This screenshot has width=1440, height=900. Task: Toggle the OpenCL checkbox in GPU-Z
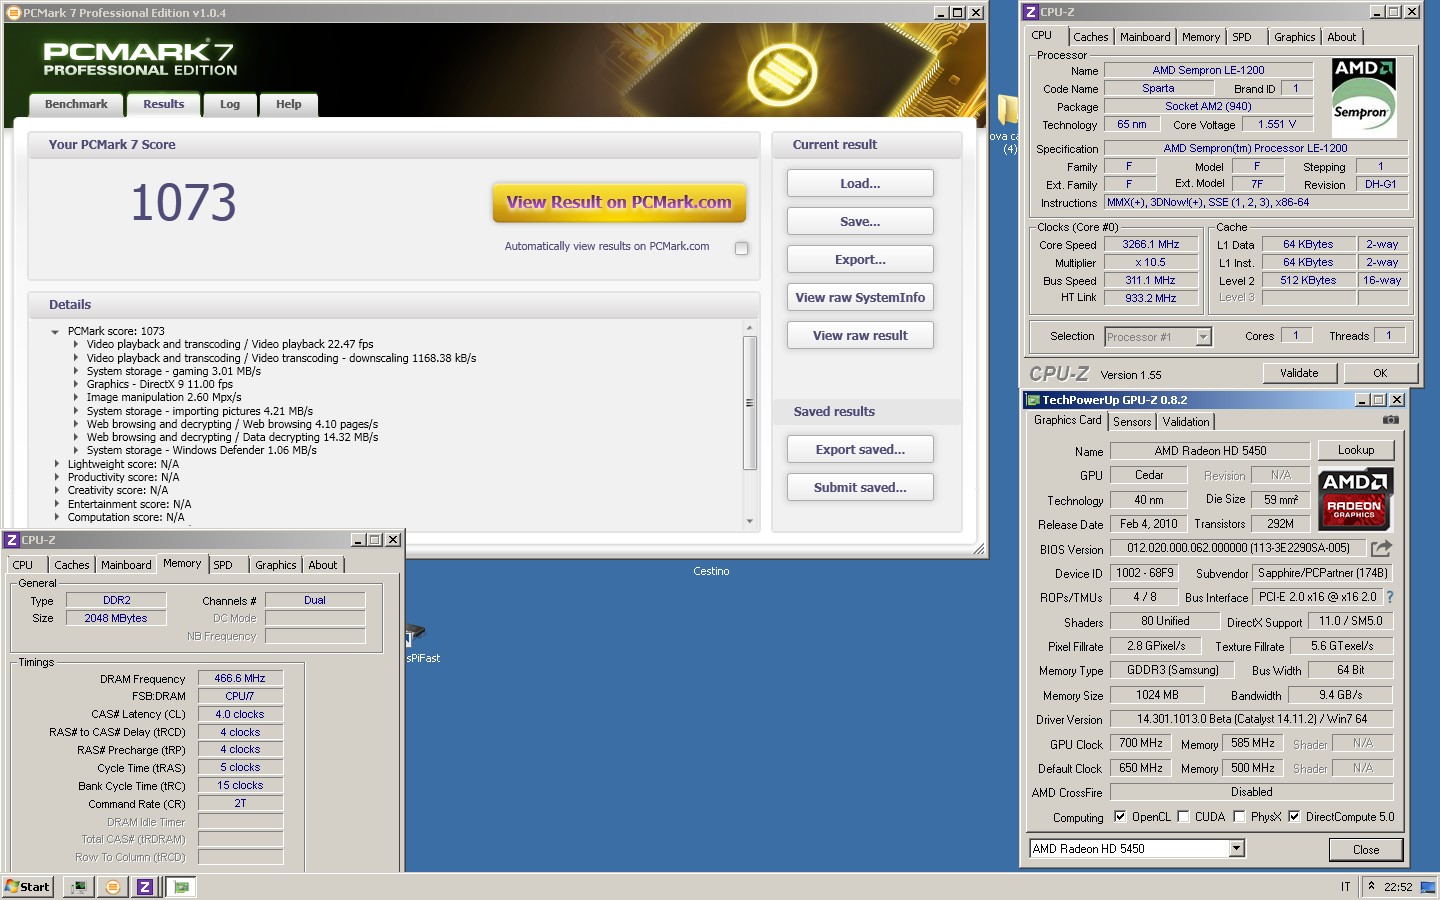(1120, 816)
